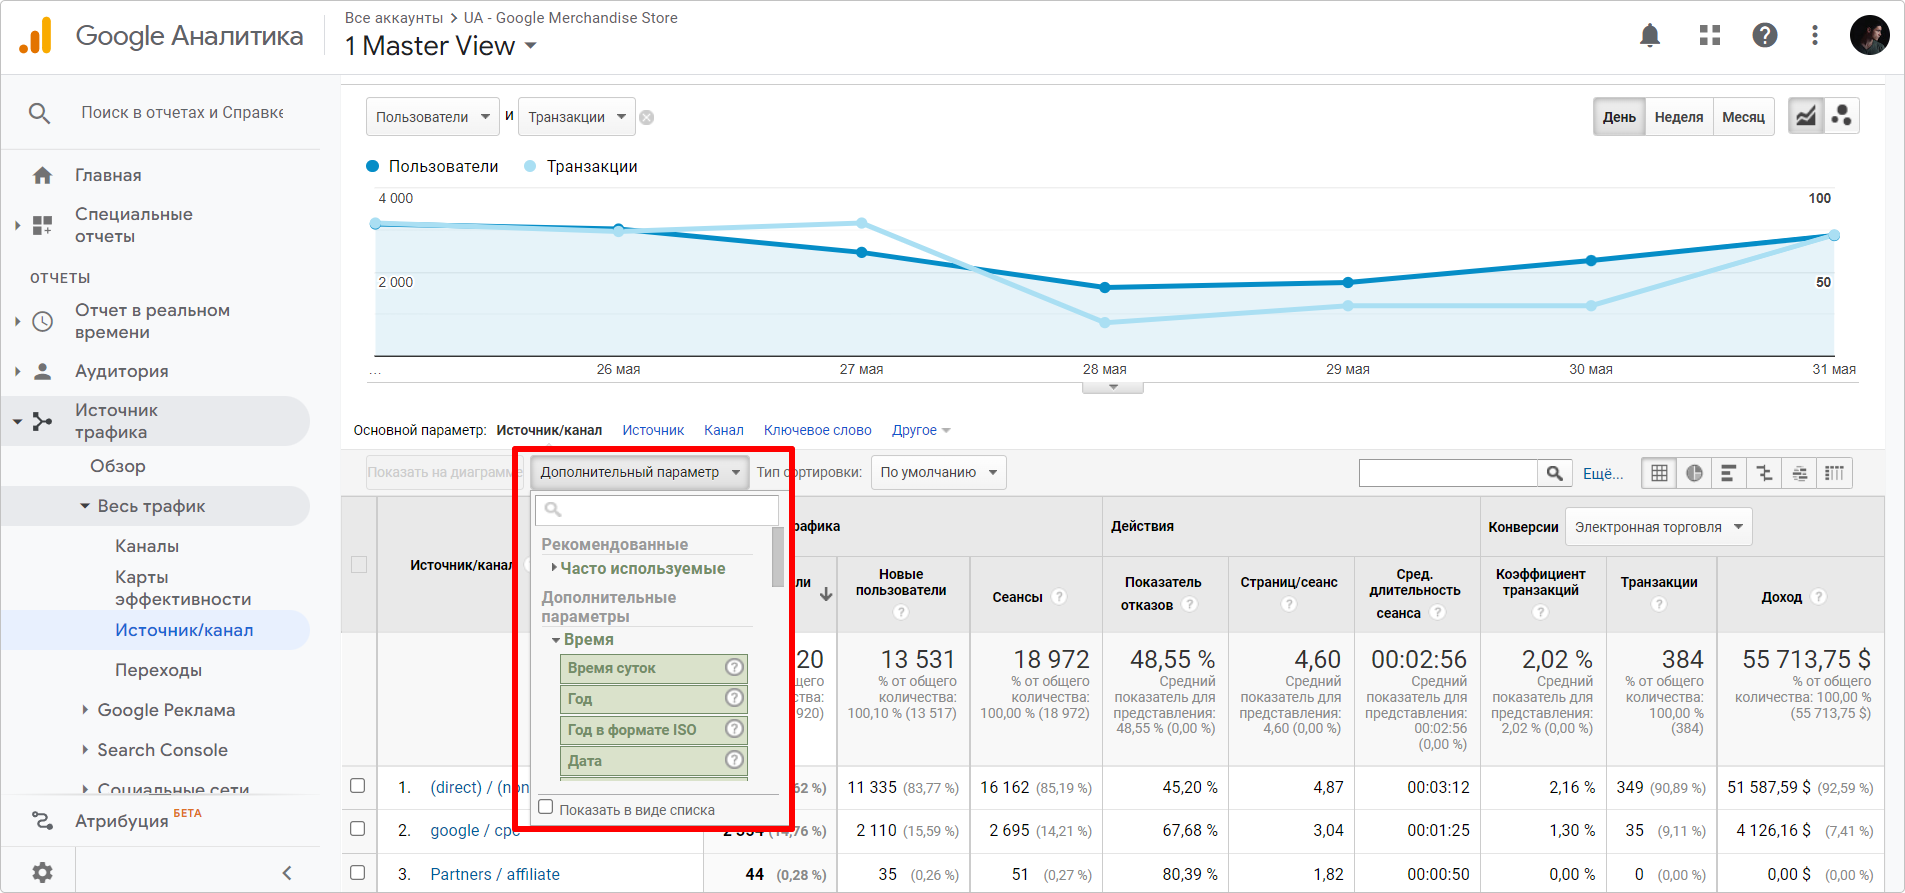This screenshot has height=893, width=1905.
Task: Click help icon next to Время суток
Action: point(734,668)
